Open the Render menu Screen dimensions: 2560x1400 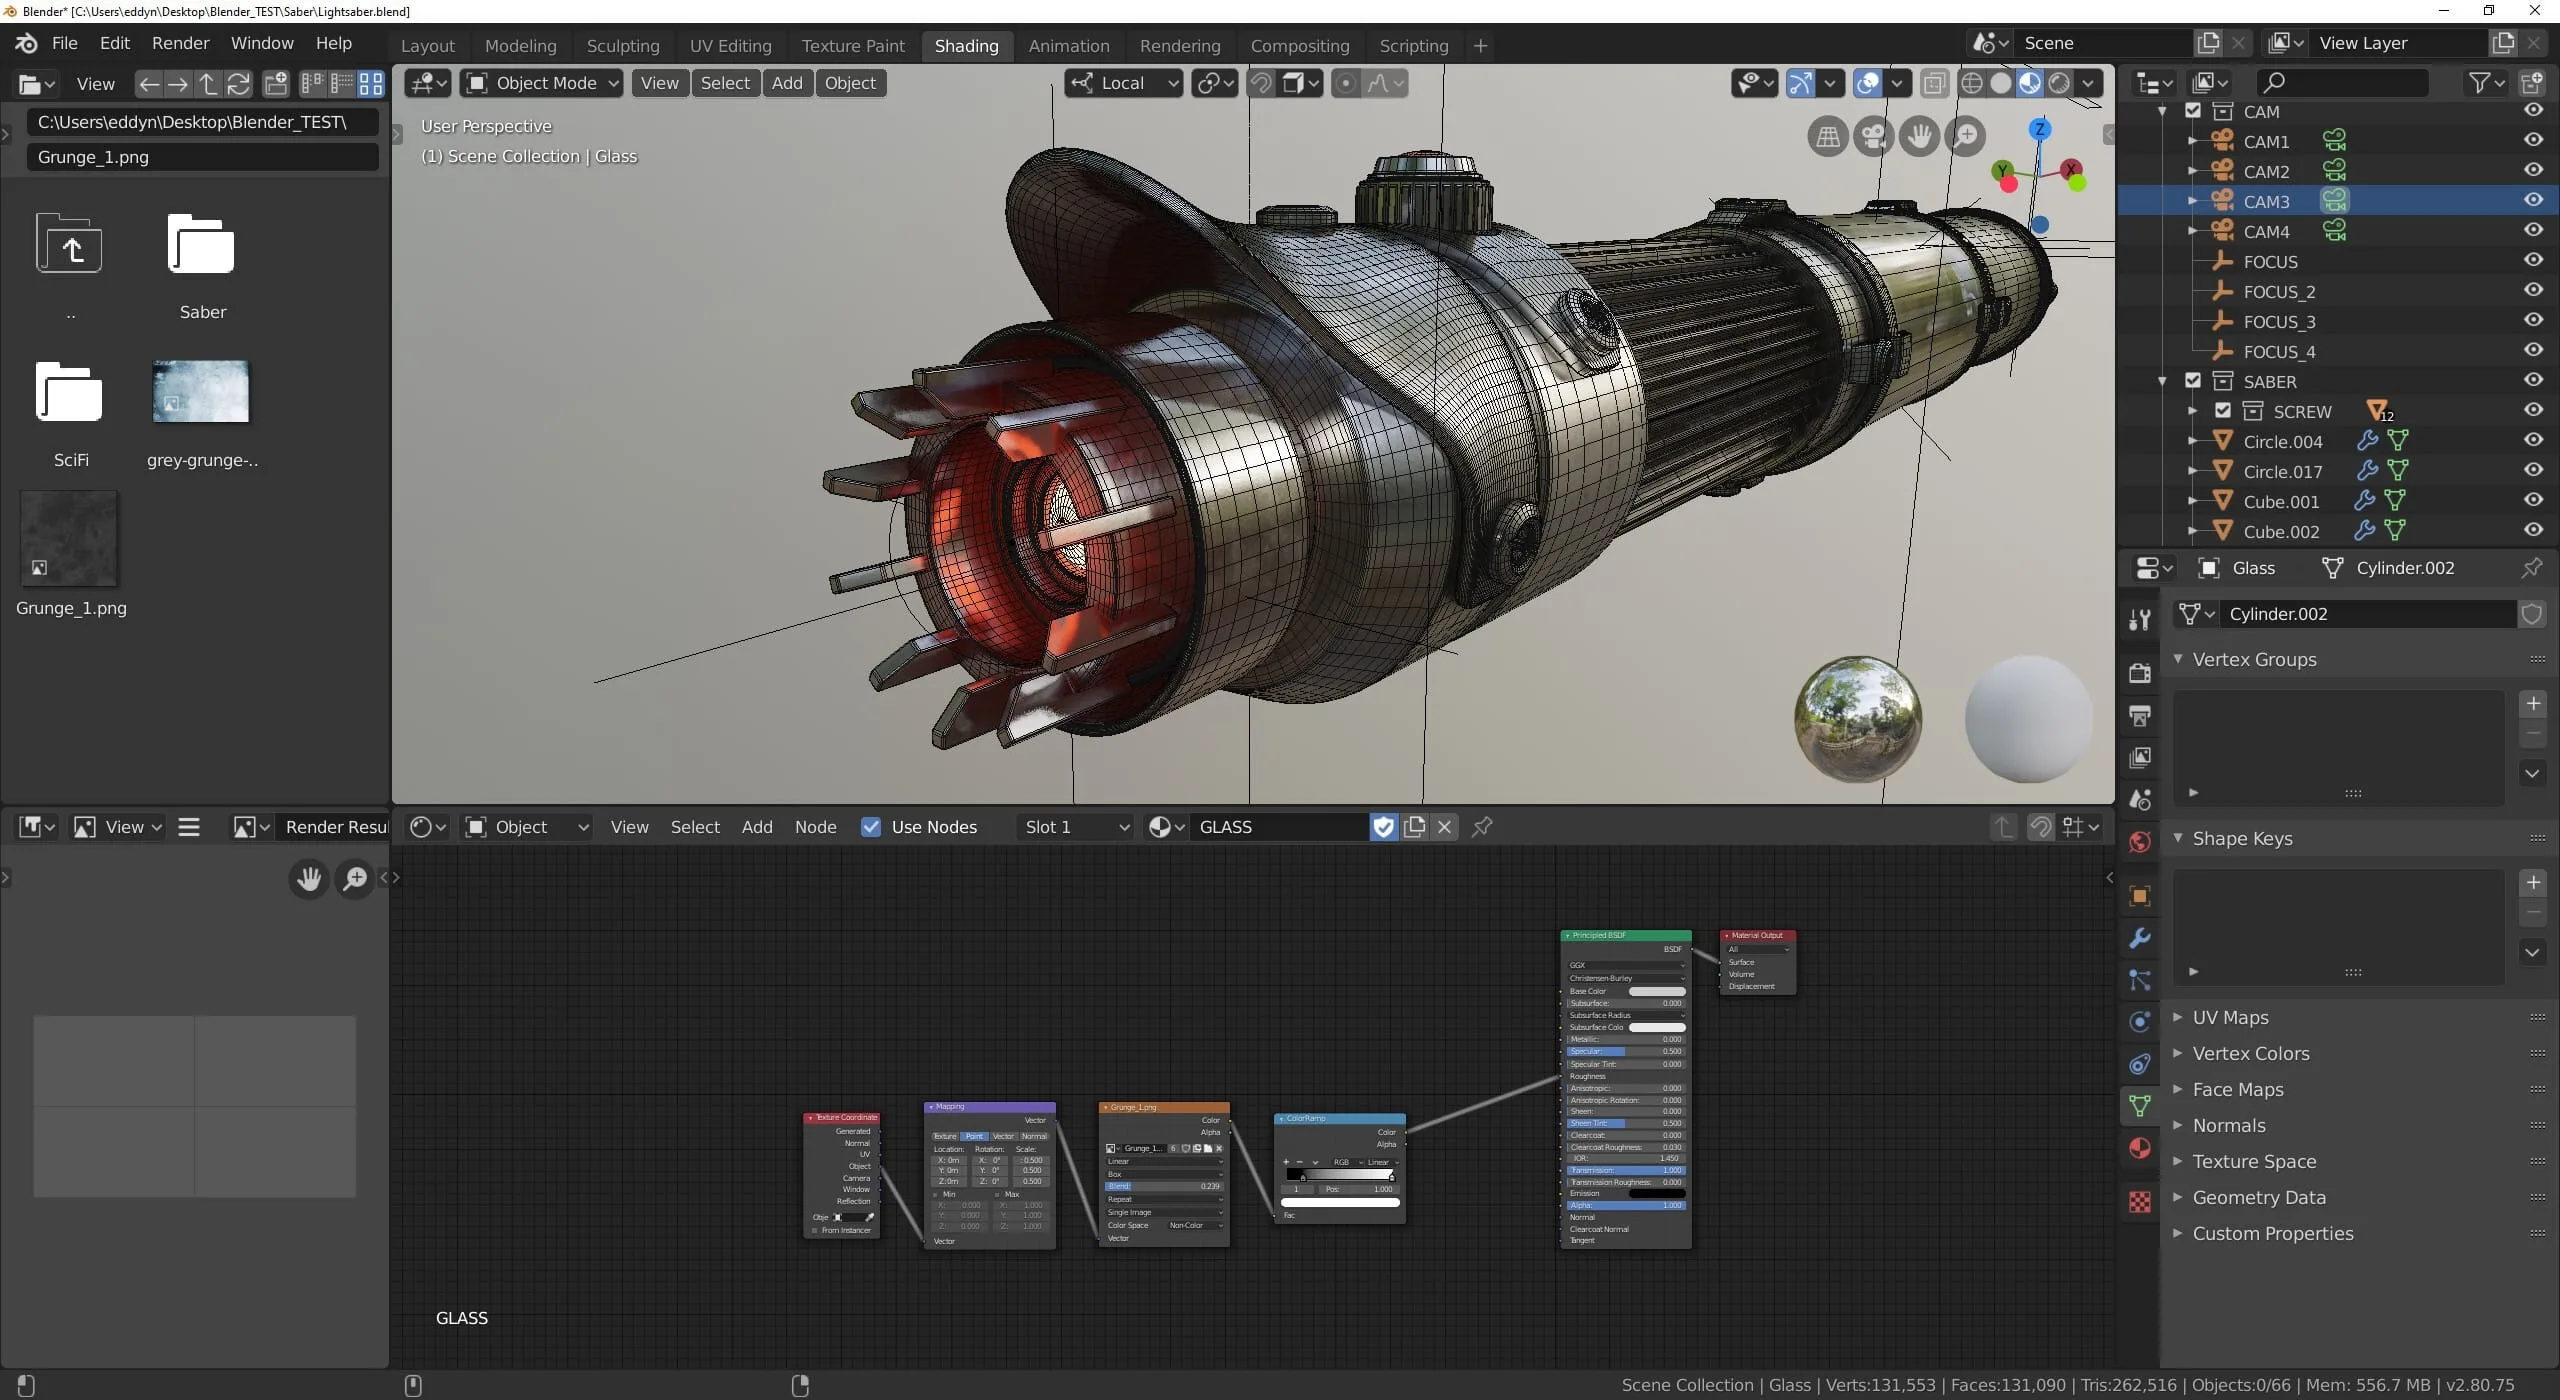[x=180, y=43]
